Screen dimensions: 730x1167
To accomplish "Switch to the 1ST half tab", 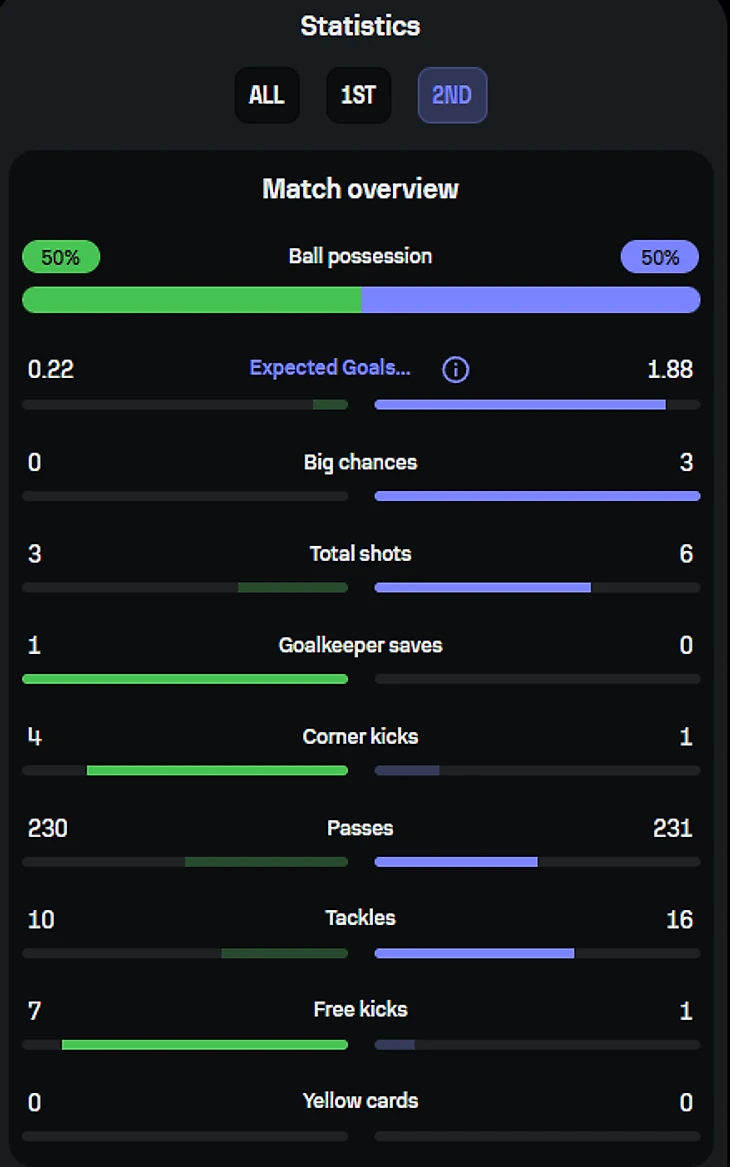I will (x=359, y=95).
